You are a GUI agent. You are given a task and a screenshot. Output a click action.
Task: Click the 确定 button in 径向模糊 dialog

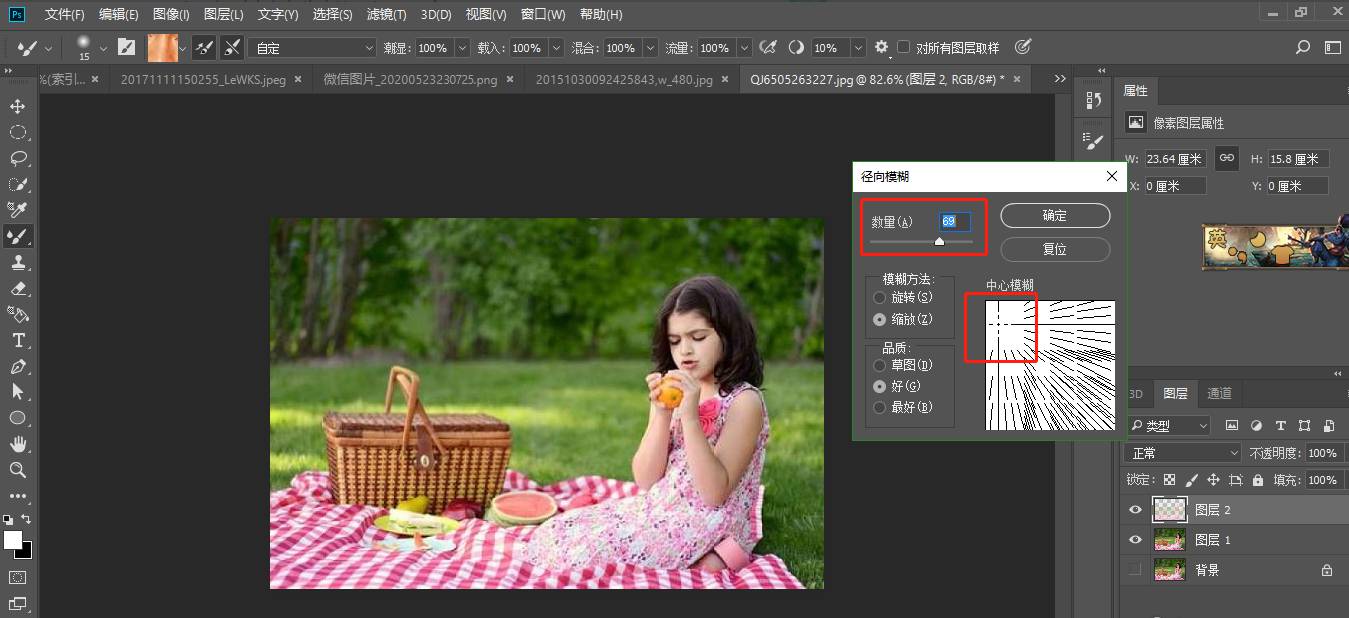point(1054,215)
